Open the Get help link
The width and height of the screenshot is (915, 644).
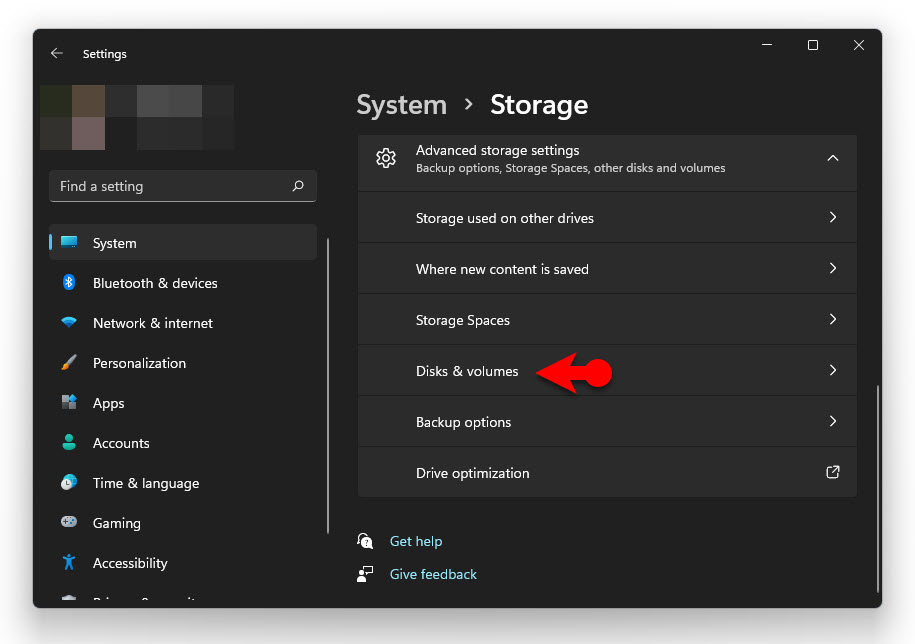[x=416, y=541]
